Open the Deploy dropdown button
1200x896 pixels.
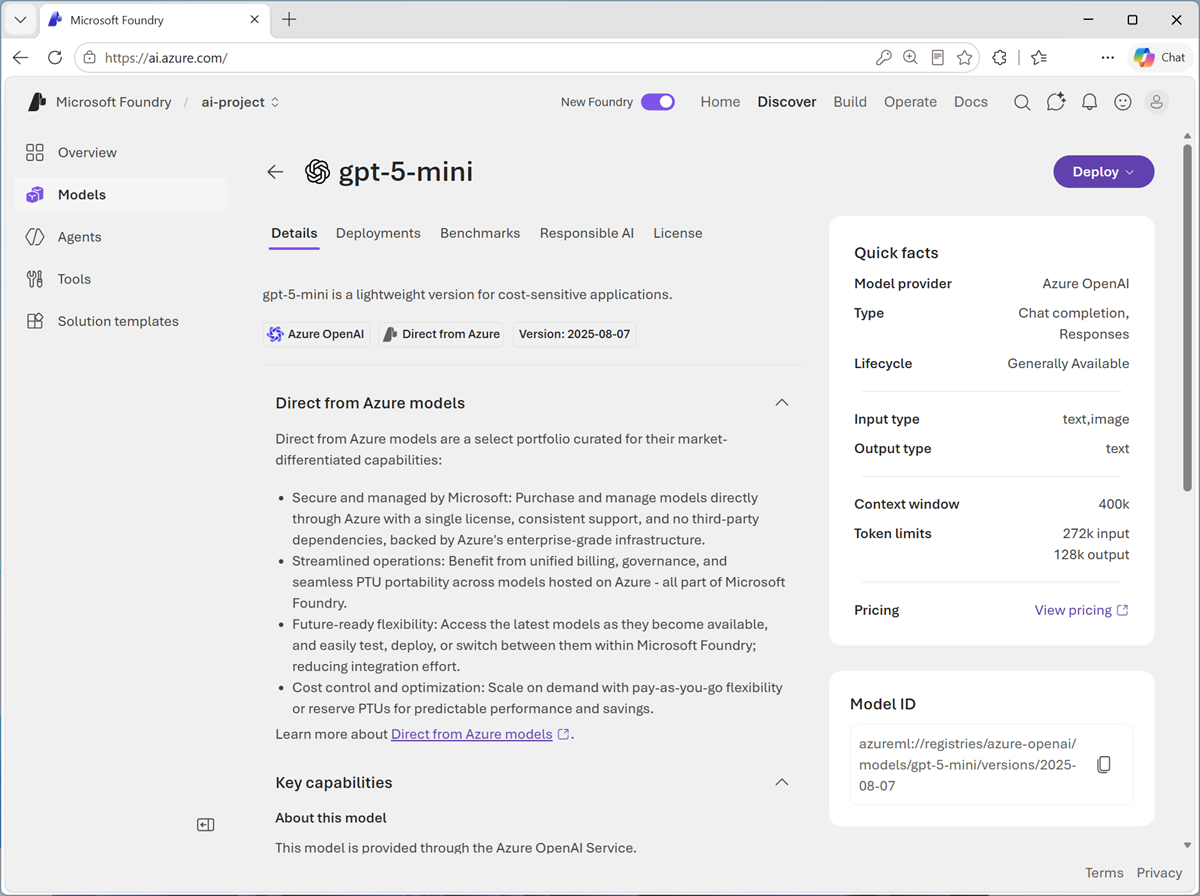coord(1103,172)
